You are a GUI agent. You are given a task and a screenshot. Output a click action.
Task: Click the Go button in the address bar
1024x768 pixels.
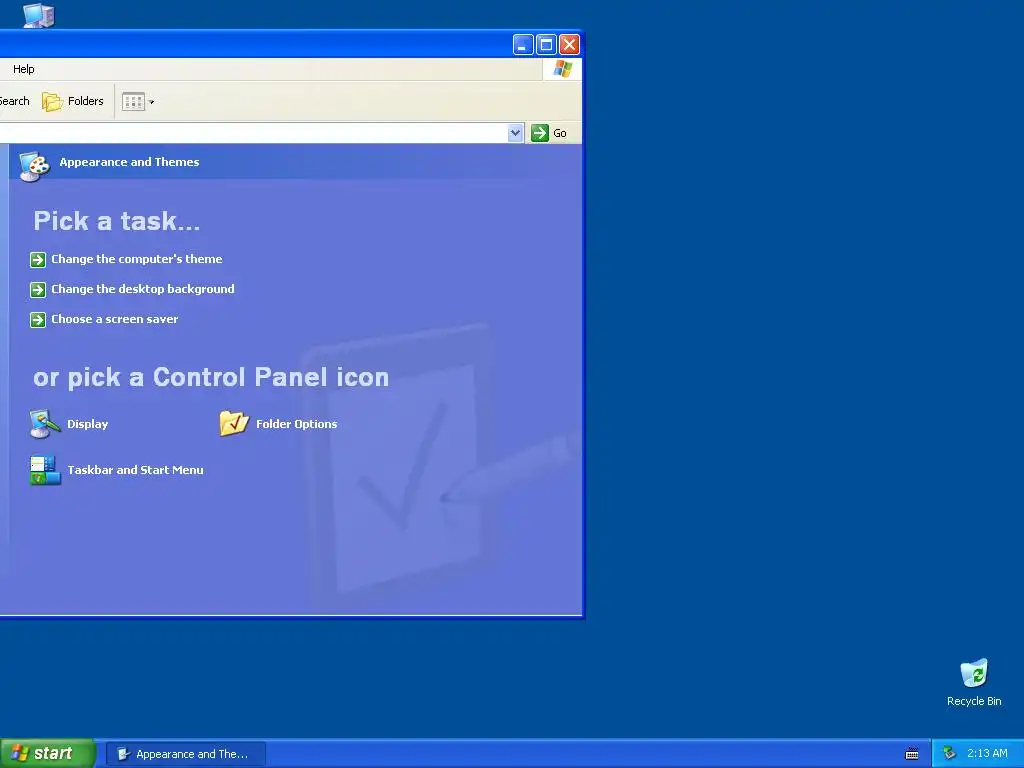click(549, 133)
